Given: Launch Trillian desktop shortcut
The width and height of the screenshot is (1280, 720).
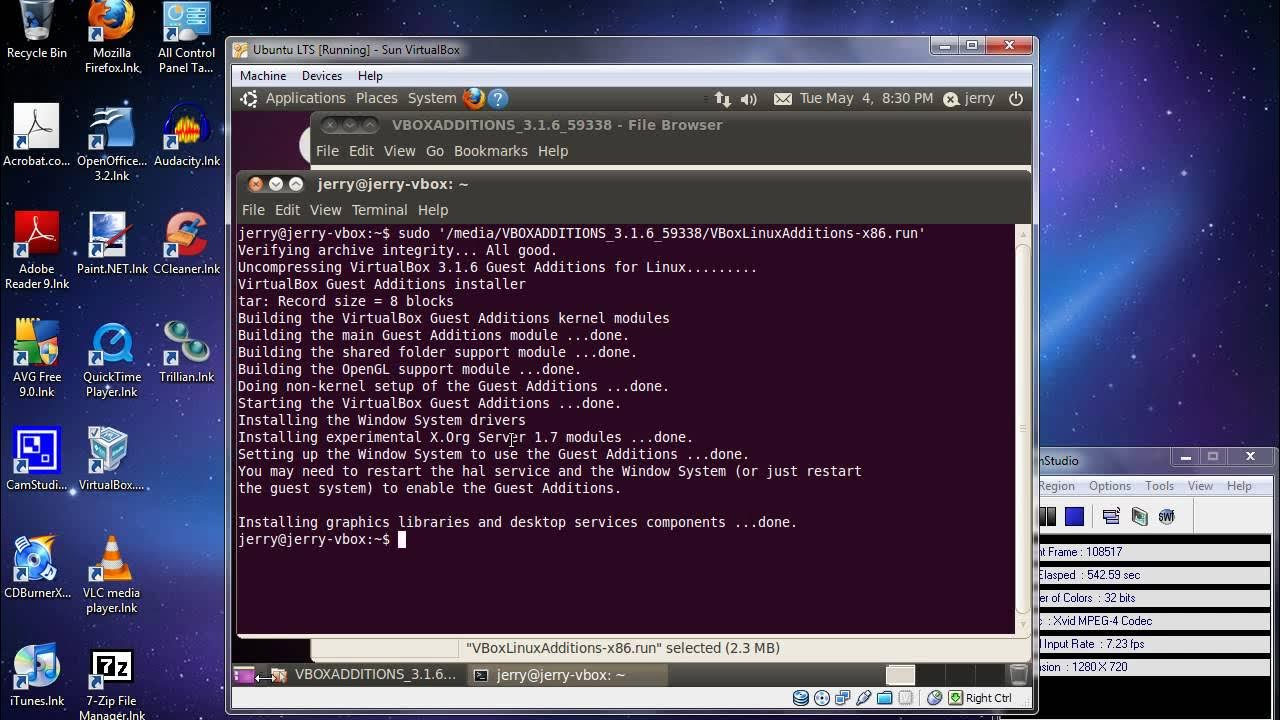Looking at the screenshot, I should [186, 351].
